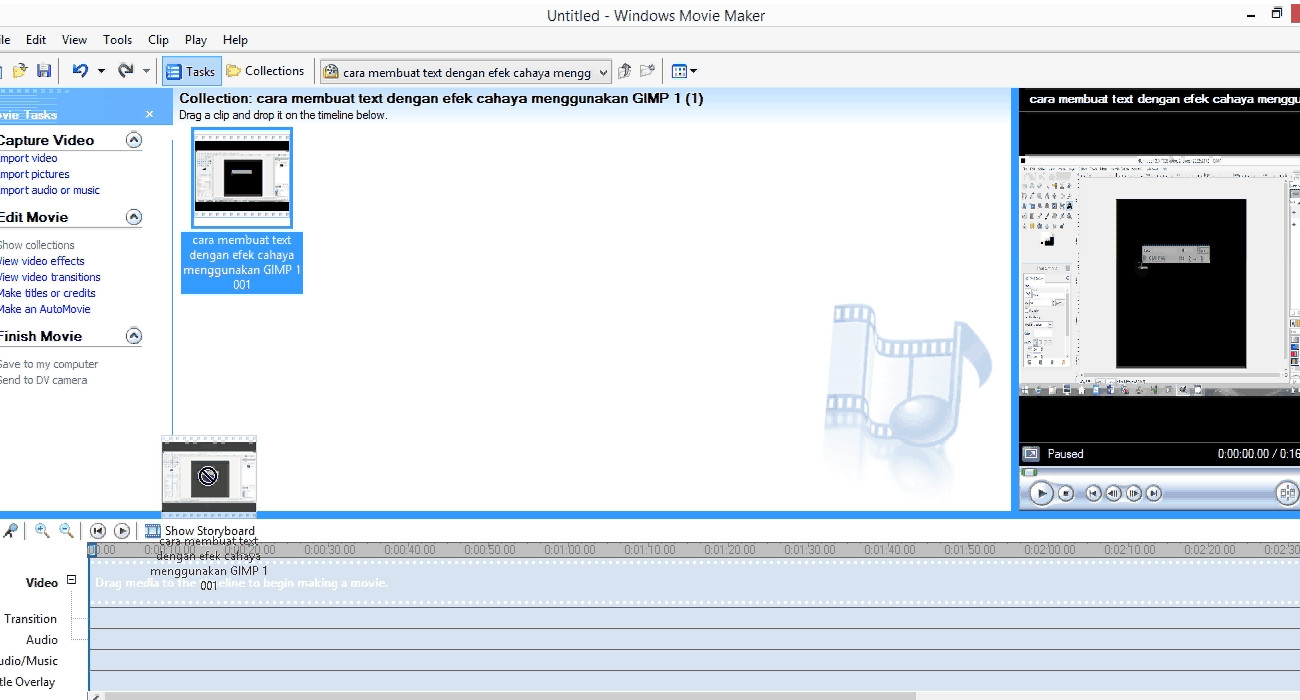This screenshot has height=700, width=1300.
Task: Zoom out on the timeline
Action: click(66, 531)
